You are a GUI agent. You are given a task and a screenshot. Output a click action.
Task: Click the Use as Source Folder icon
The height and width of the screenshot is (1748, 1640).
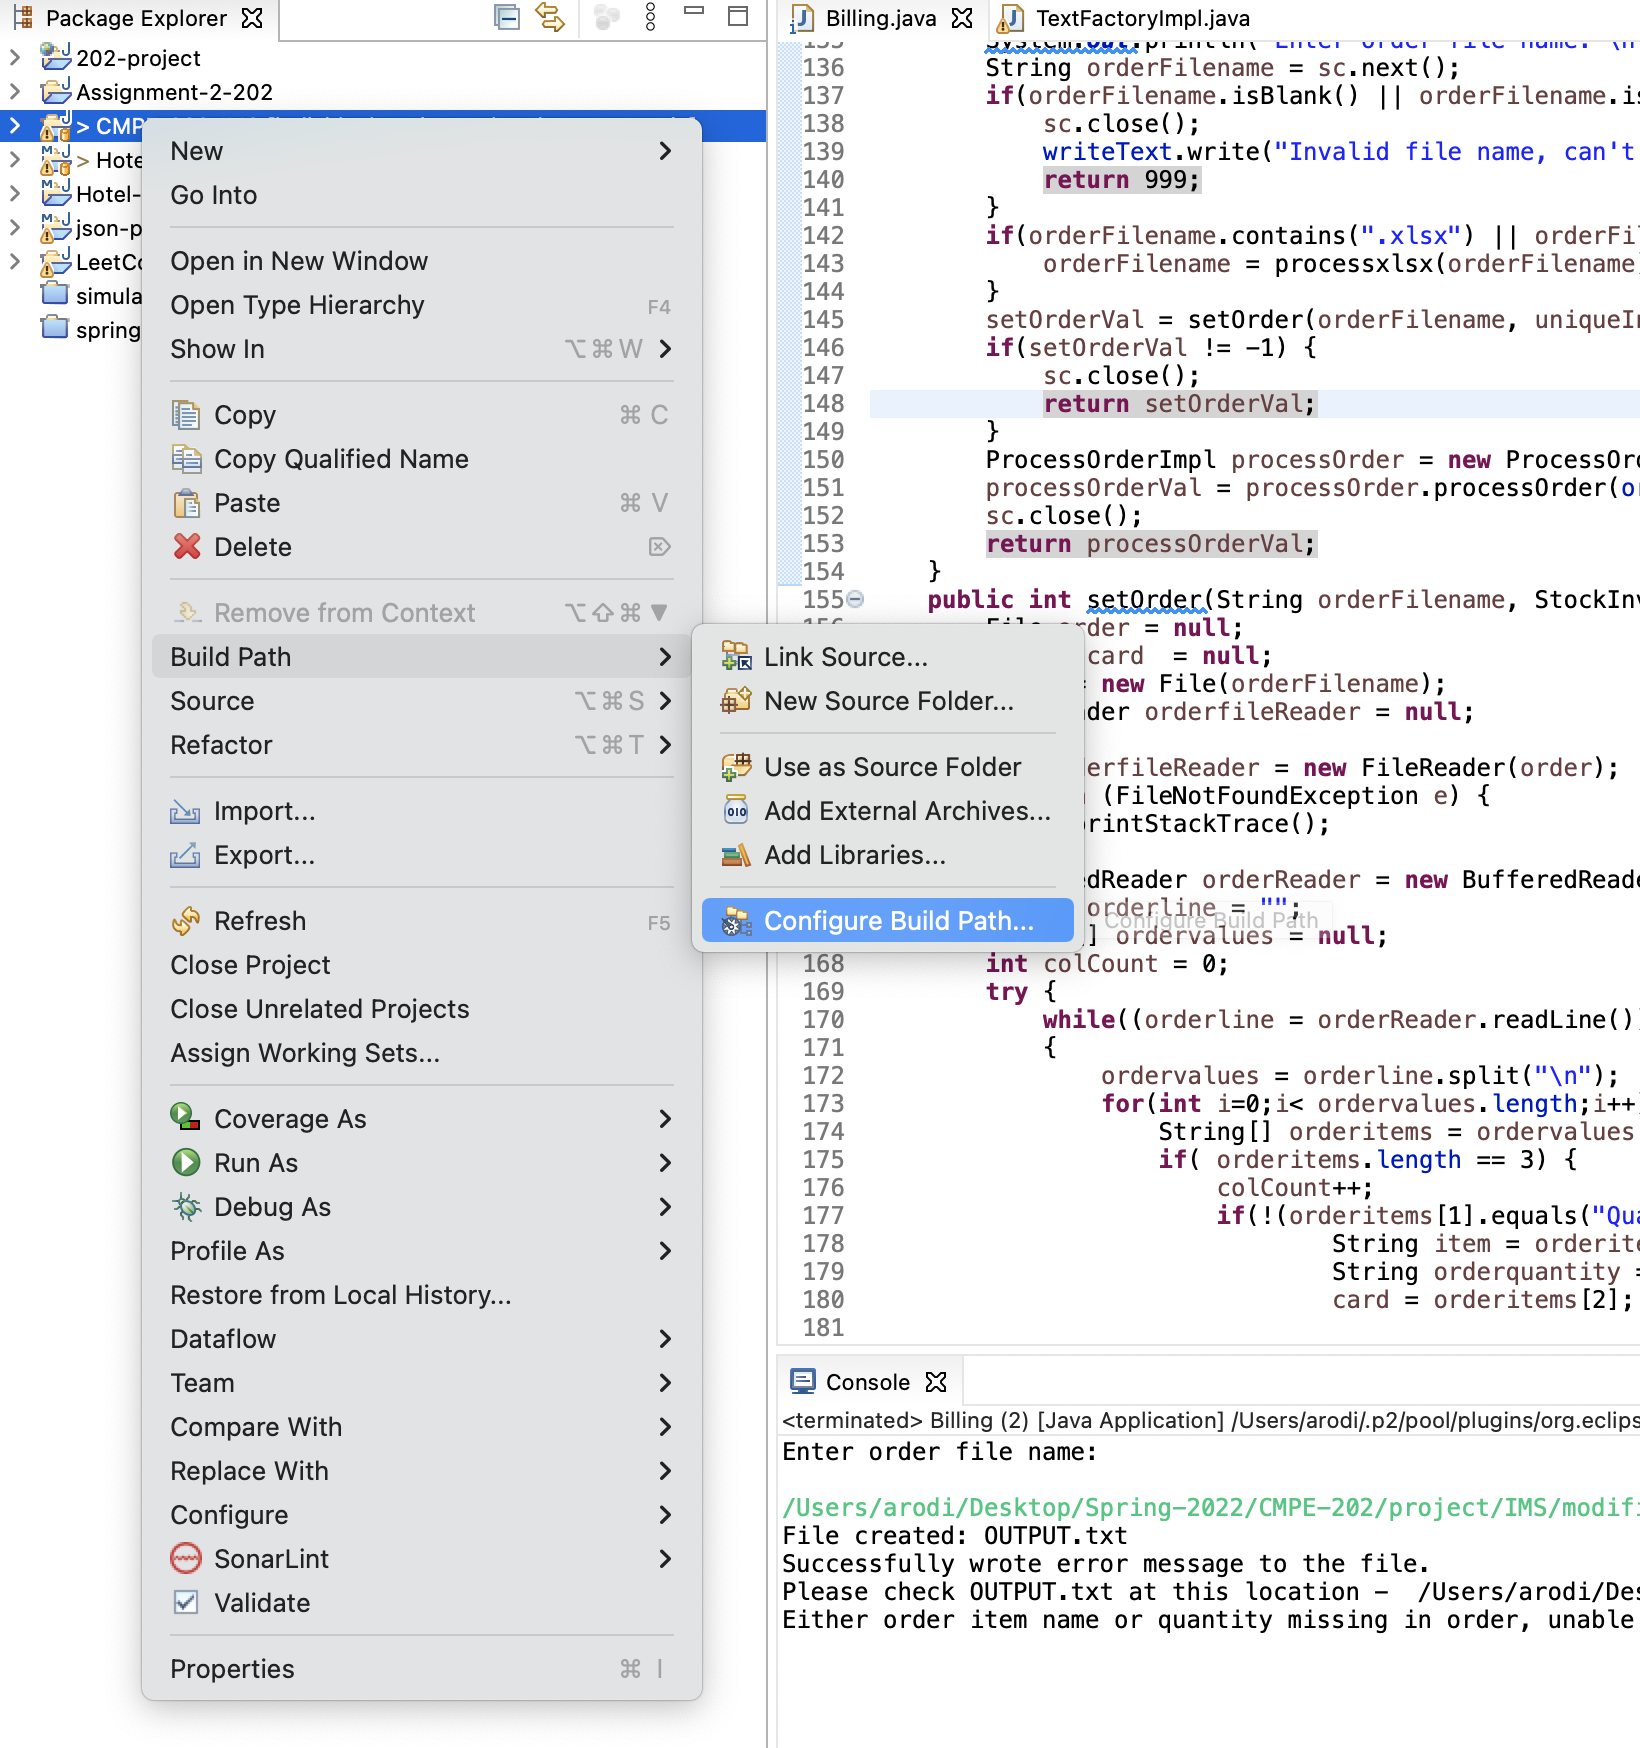[x=736, y=766]
